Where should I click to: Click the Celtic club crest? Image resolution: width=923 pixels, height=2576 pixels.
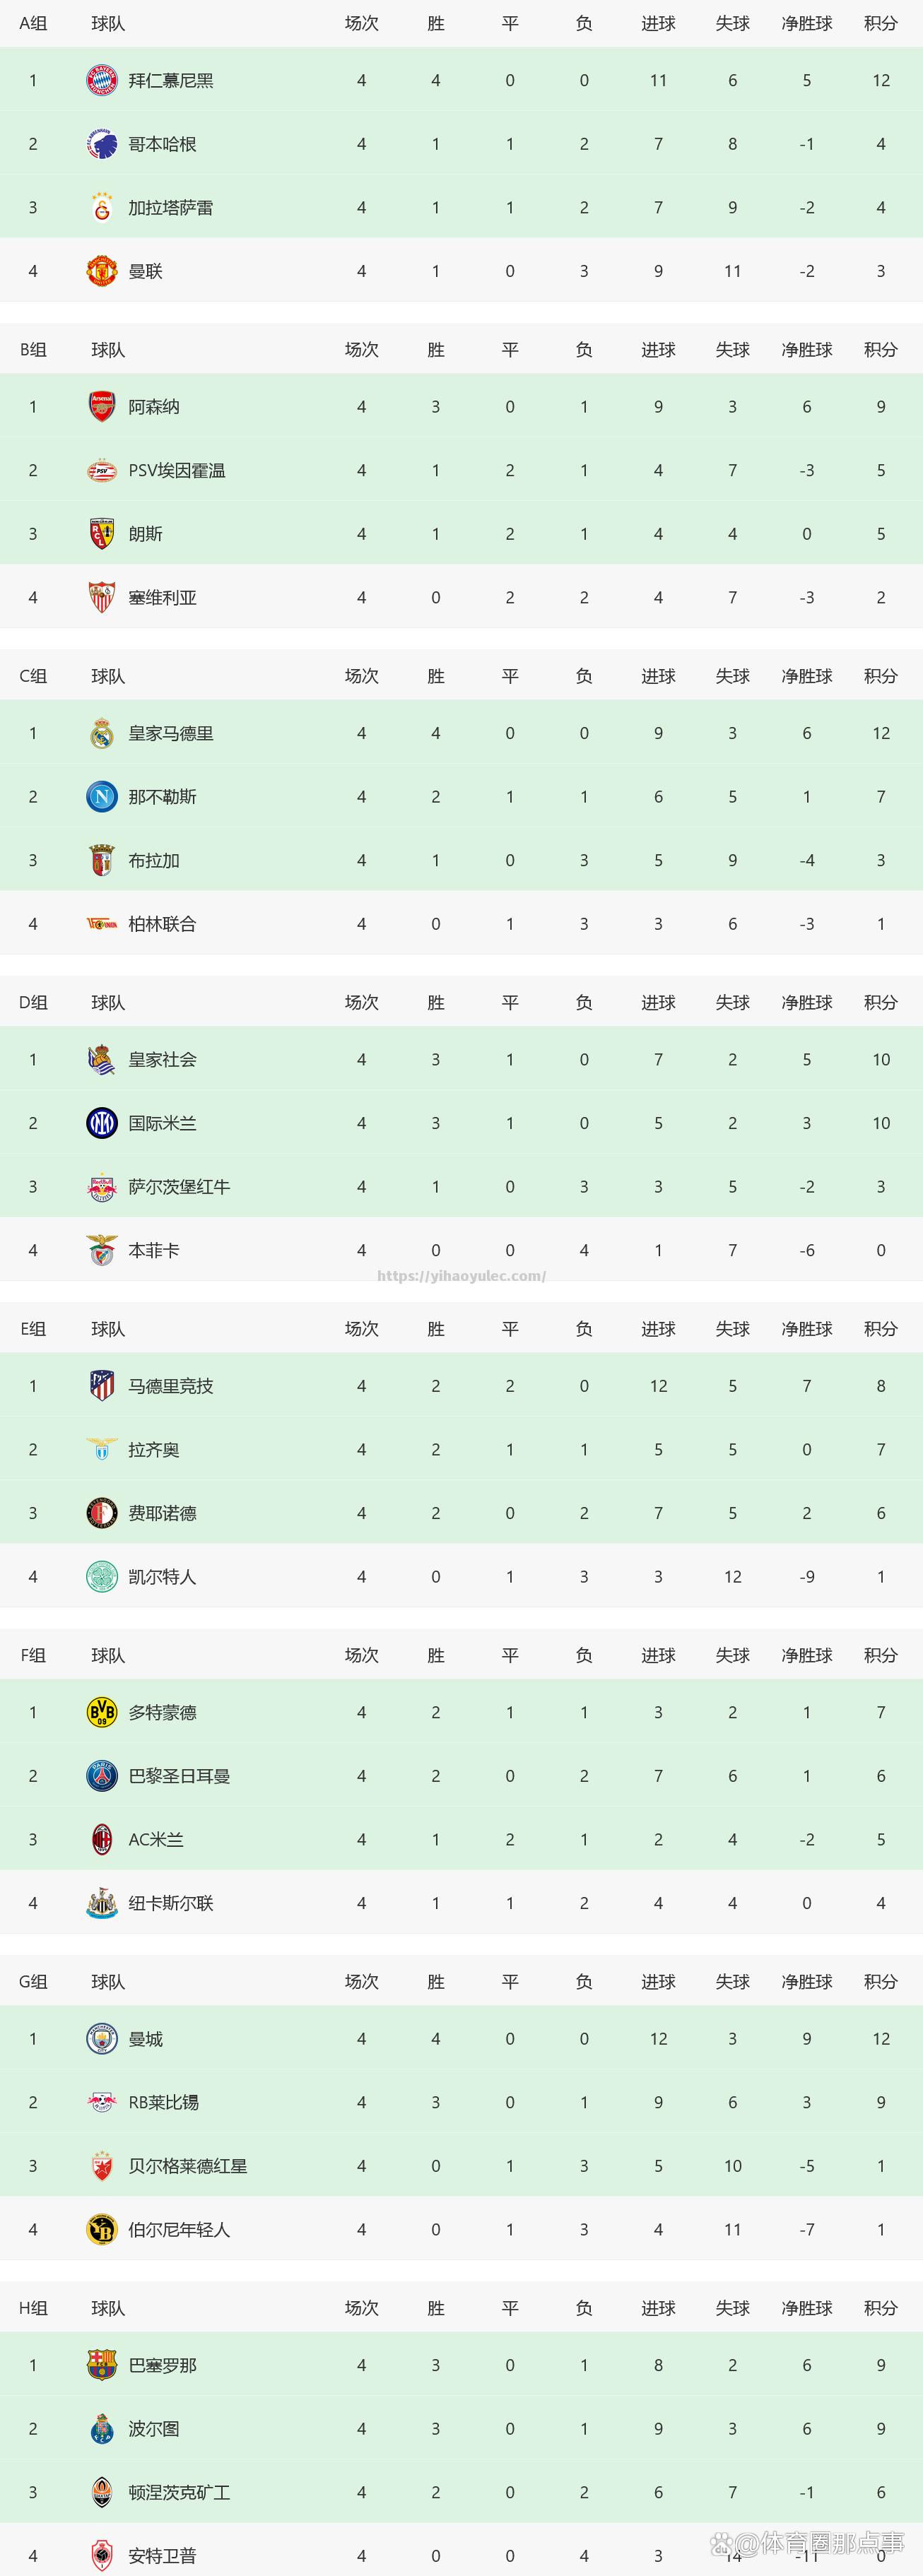[x=102, y=1577]
